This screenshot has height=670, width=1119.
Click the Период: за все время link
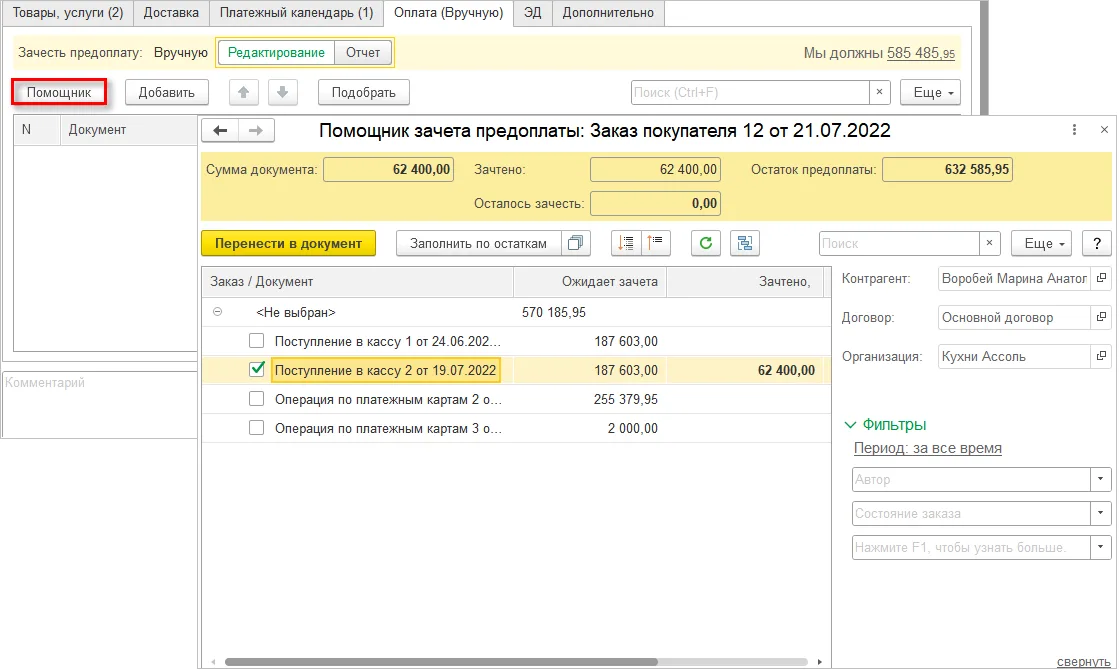(928, 448)
